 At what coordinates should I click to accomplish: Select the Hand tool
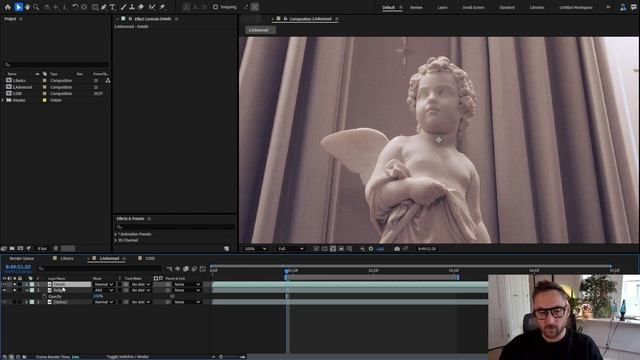point(27,7)
